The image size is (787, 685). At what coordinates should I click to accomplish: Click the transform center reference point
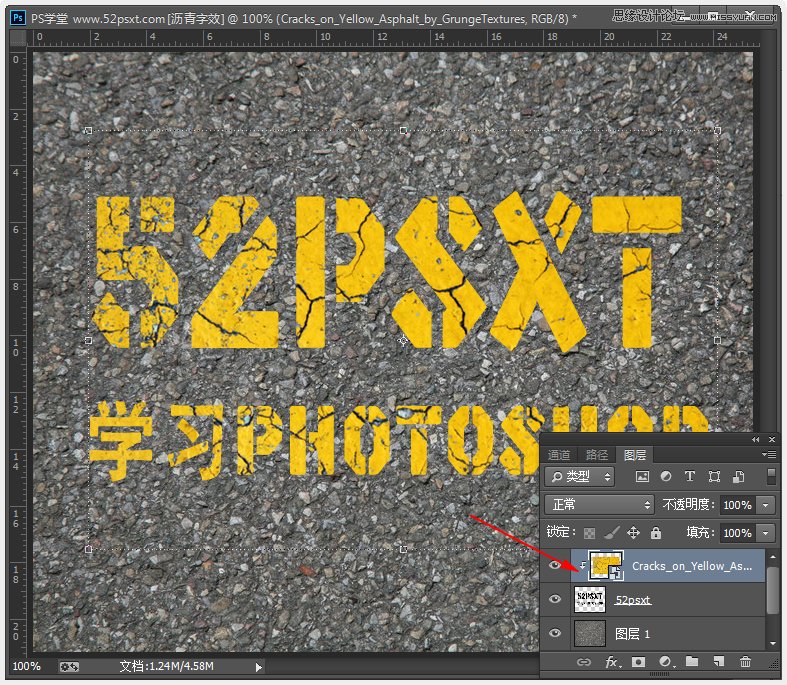click(403, 341)
